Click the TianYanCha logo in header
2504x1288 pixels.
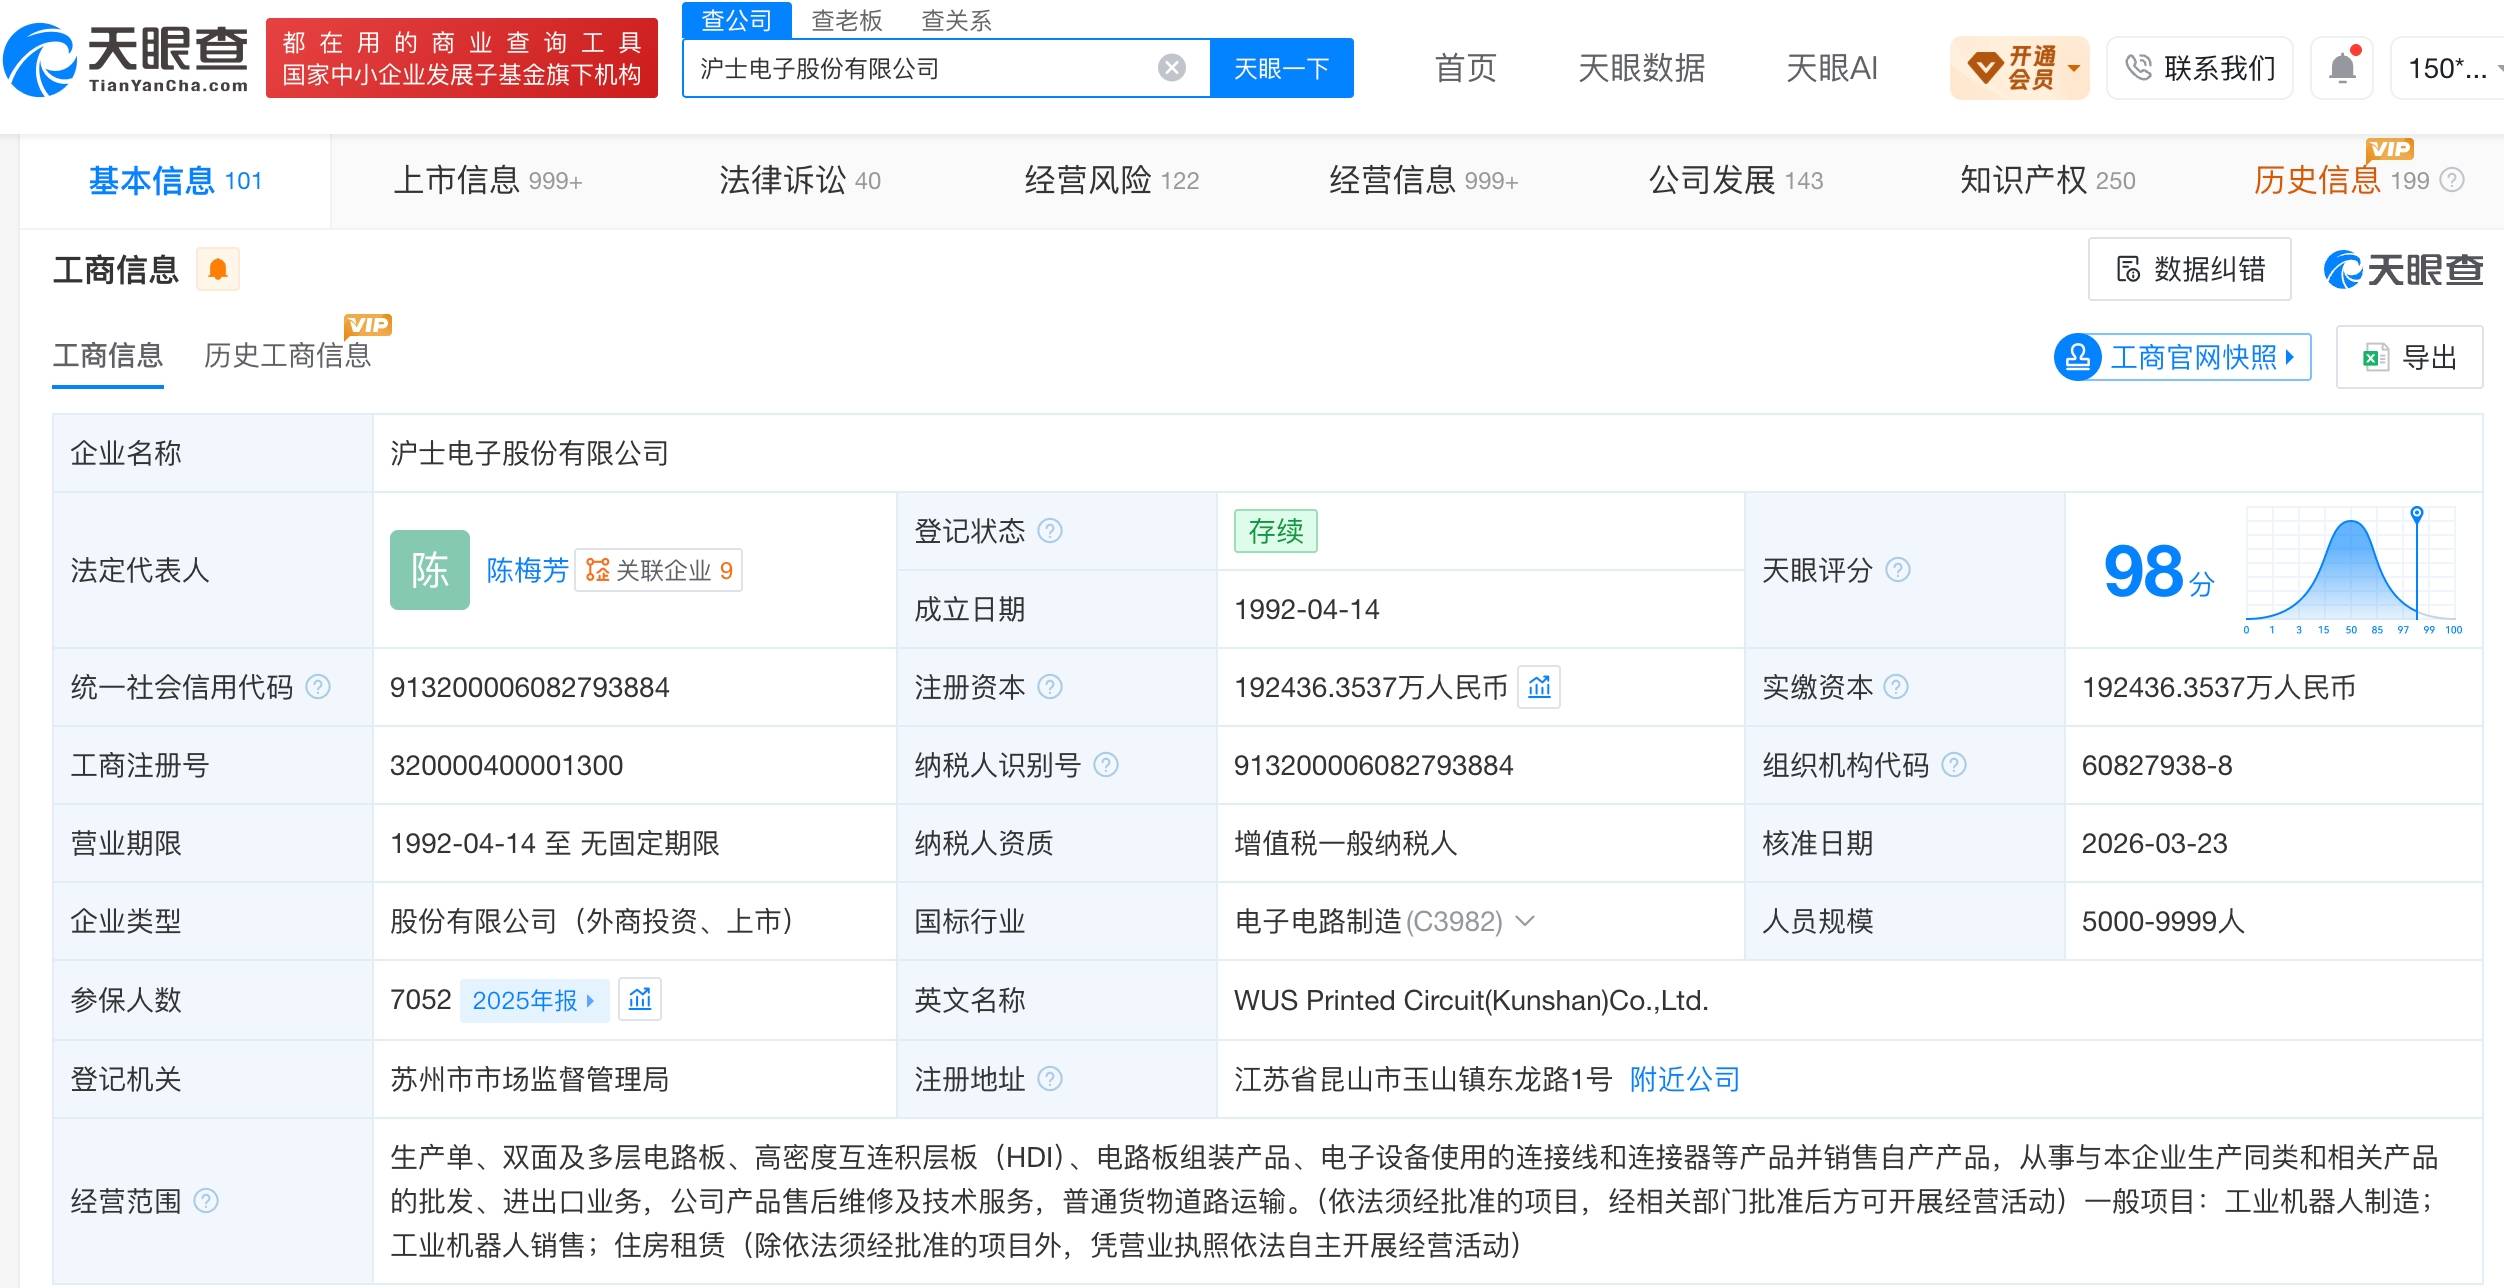coord(126,58)
